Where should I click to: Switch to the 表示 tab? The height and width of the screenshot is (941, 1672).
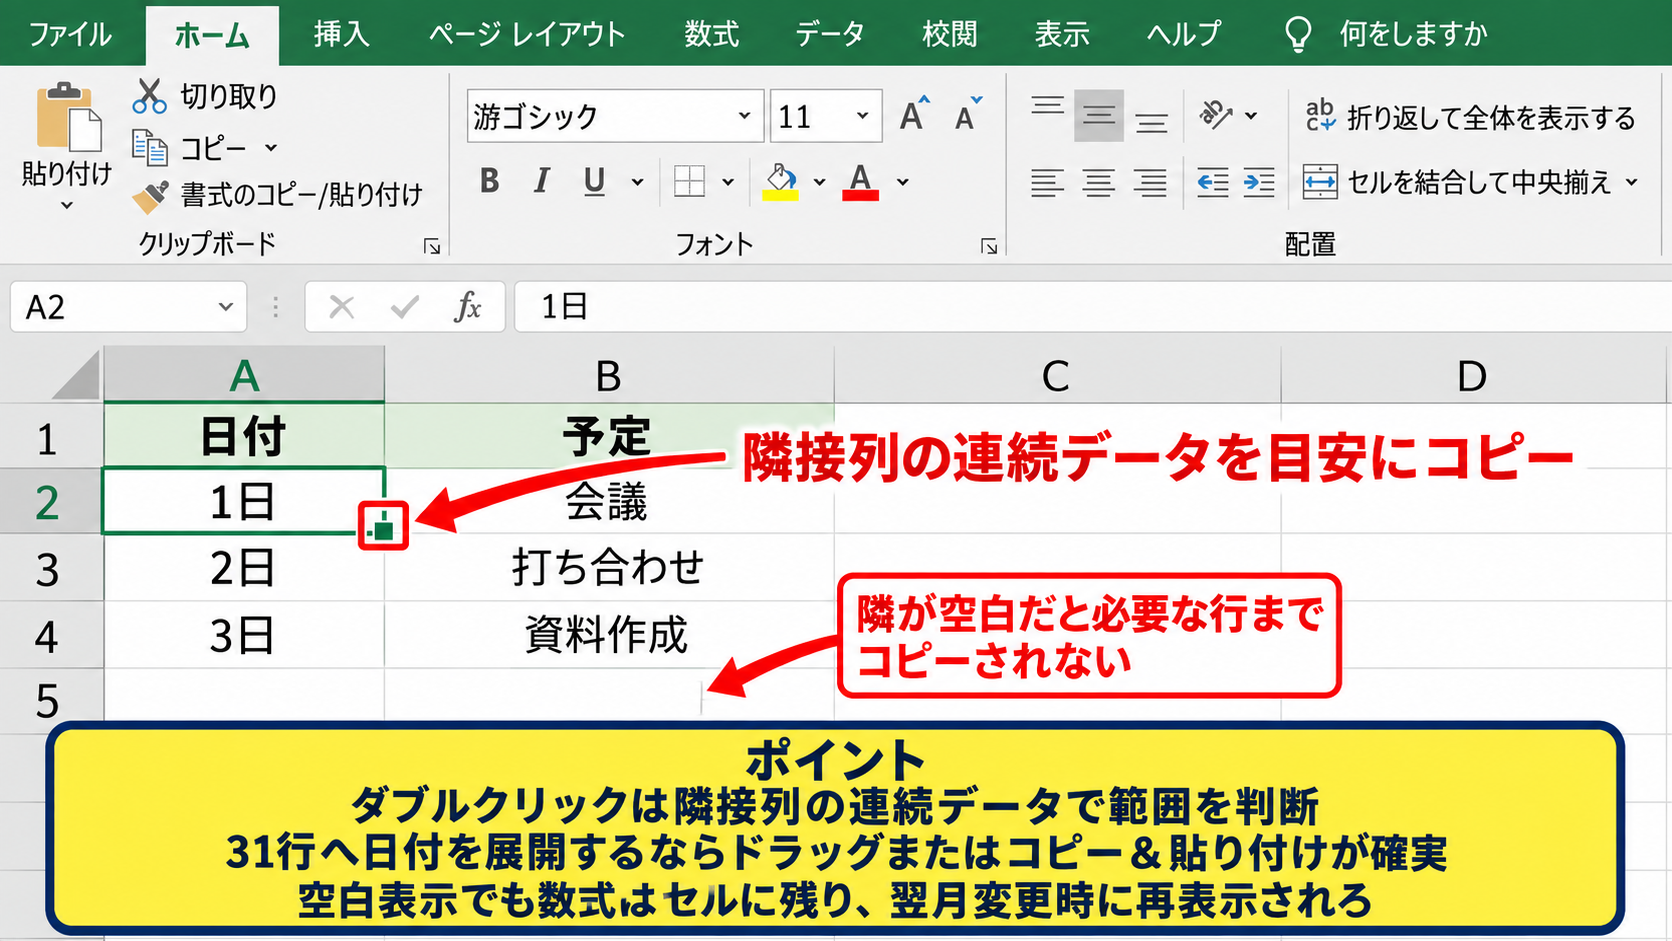point(1061,34)
